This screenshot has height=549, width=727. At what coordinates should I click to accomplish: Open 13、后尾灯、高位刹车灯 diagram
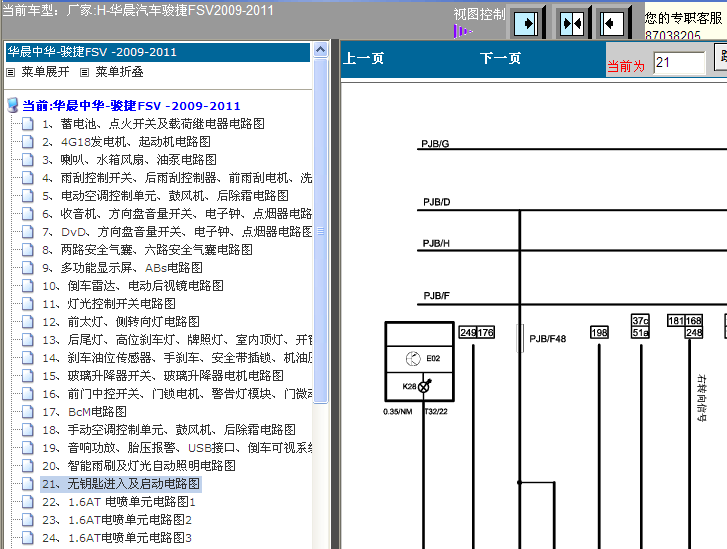pyautogui.click(x=177, y=340)
